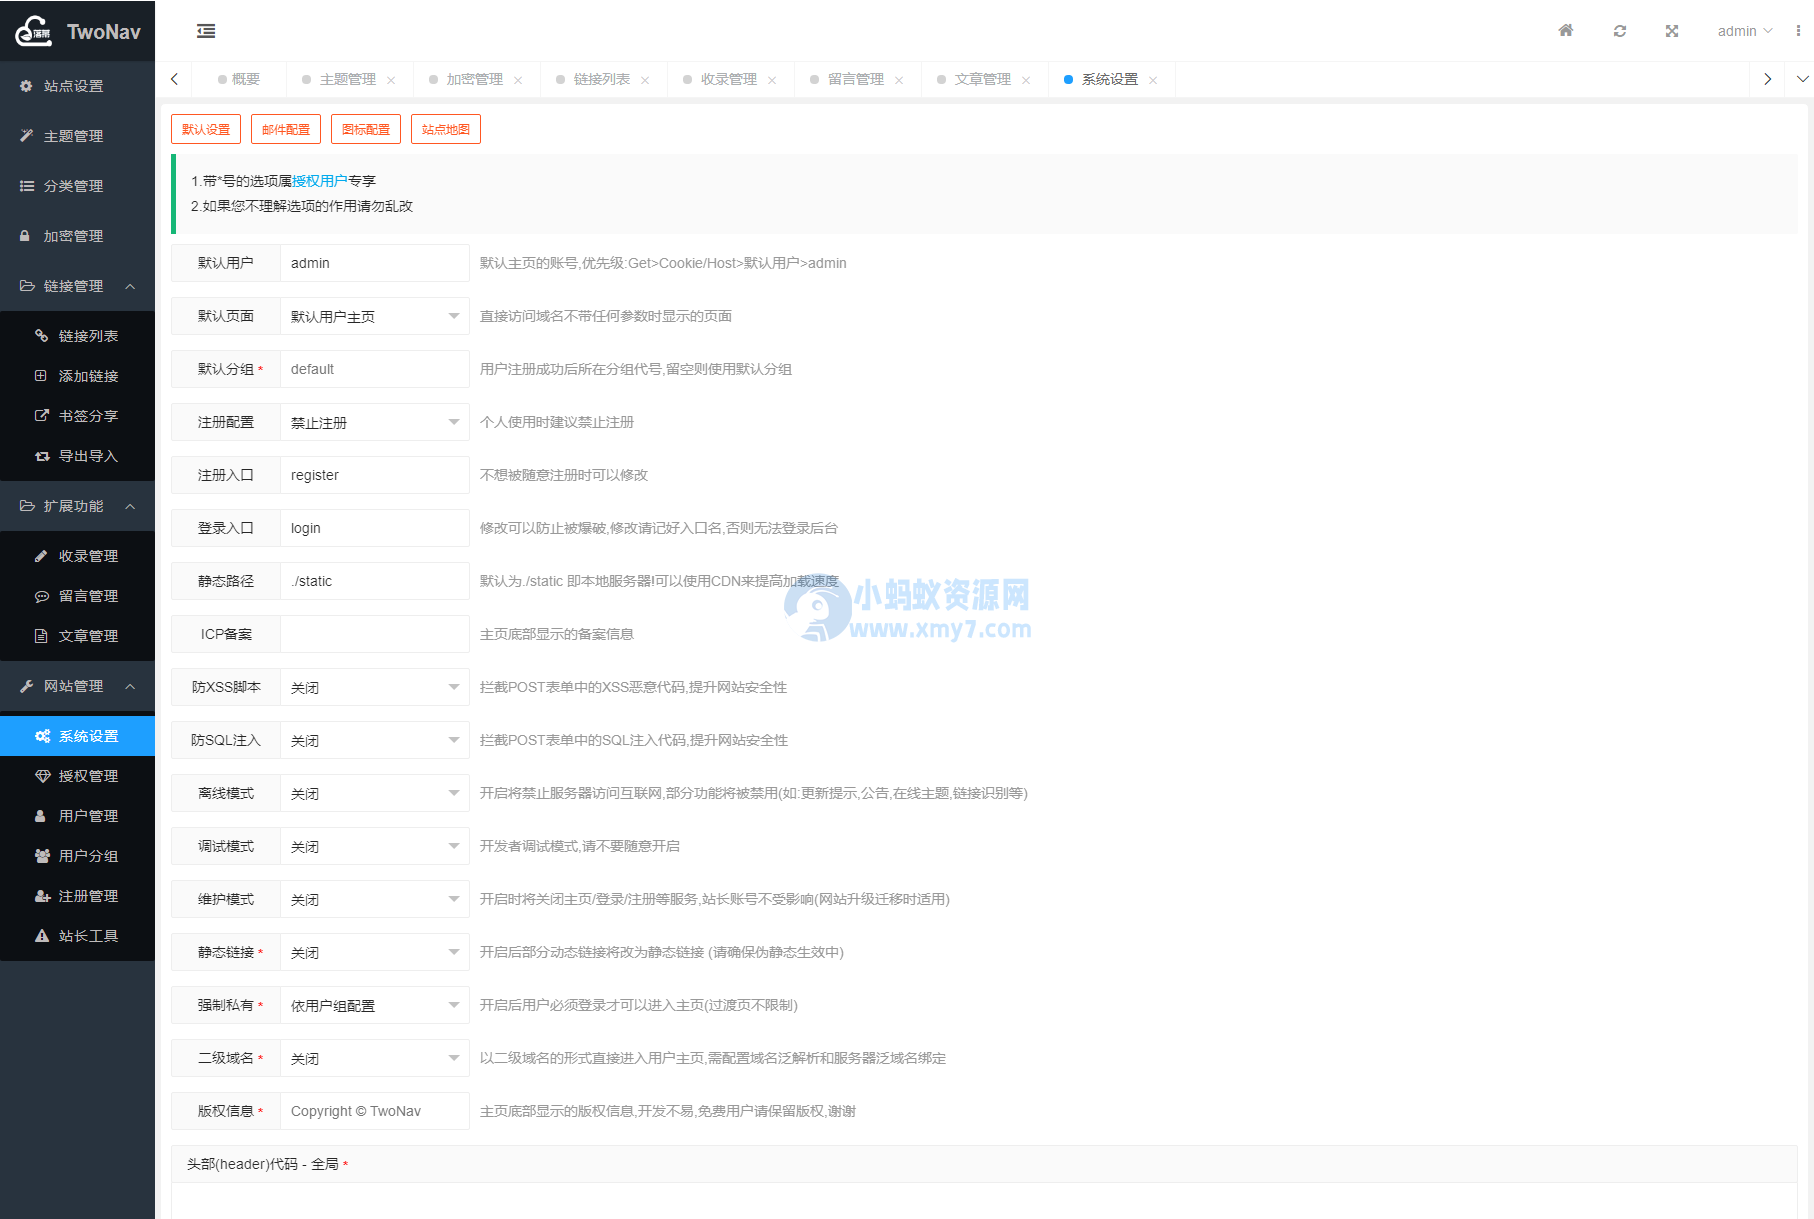Open 书签分享 in the sidebar
Screen dimensions: 1814x1219
77,416
